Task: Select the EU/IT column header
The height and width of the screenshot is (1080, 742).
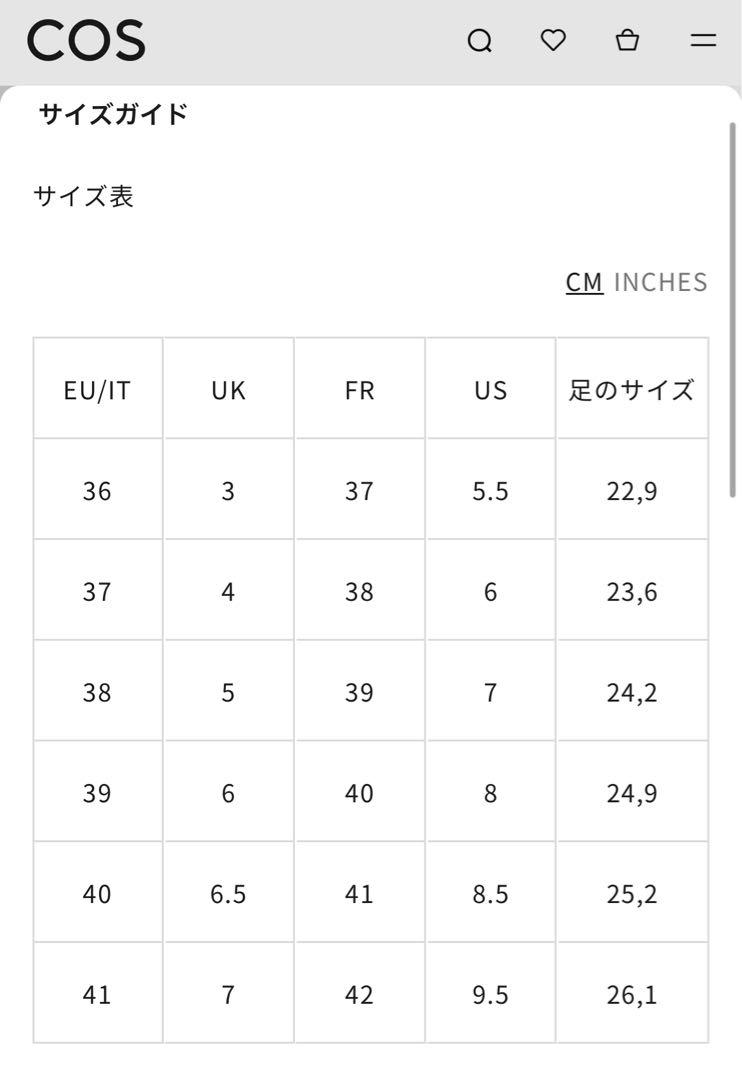Action: click(x=97, y=389)
